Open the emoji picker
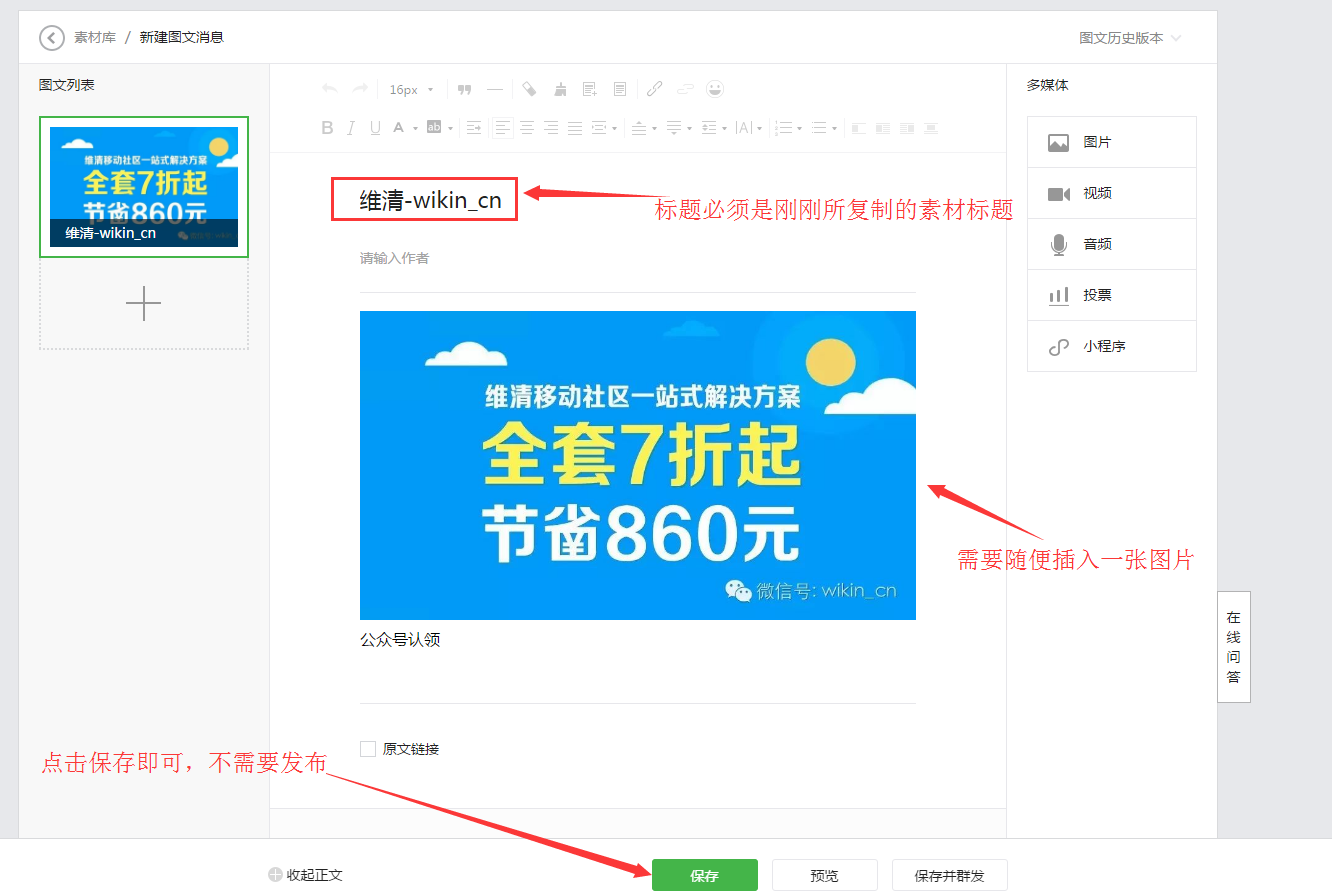This screenshot has width=1332, height=896. [x=715, y=89]
